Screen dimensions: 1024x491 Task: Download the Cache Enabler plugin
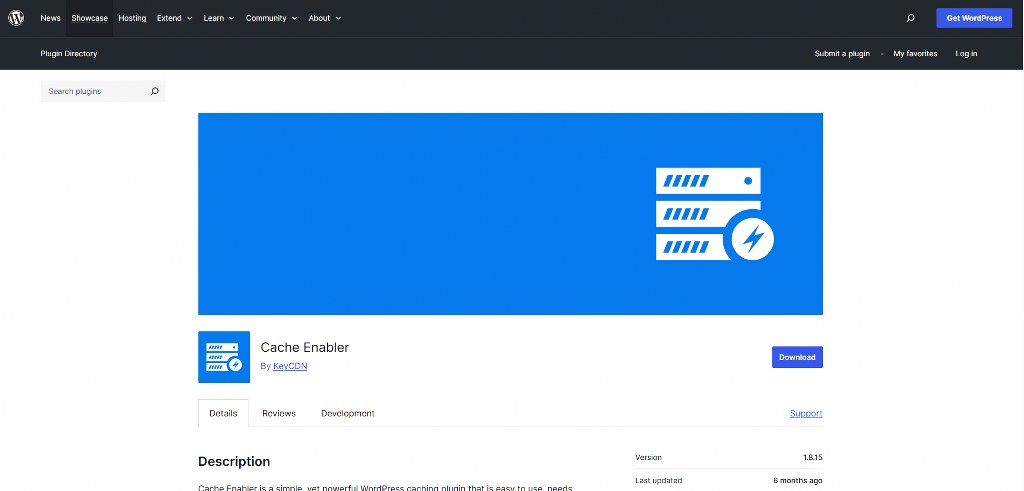click(797, 357)
